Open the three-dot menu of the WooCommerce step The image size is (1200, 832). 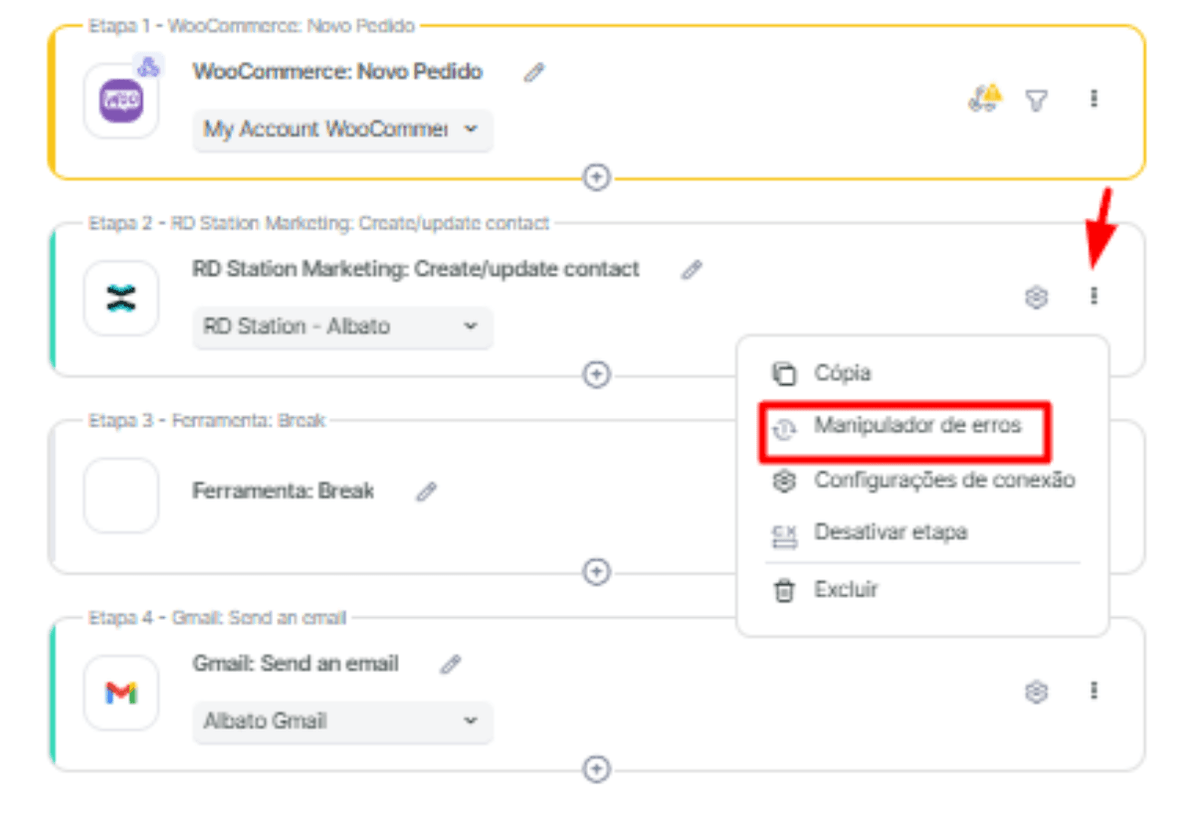[1094, 98]
